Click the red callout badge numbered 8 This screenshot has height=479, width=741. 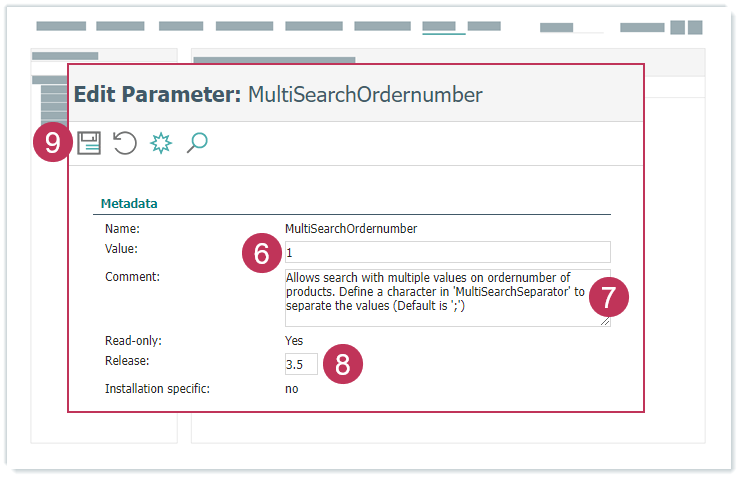coord(343,364)
